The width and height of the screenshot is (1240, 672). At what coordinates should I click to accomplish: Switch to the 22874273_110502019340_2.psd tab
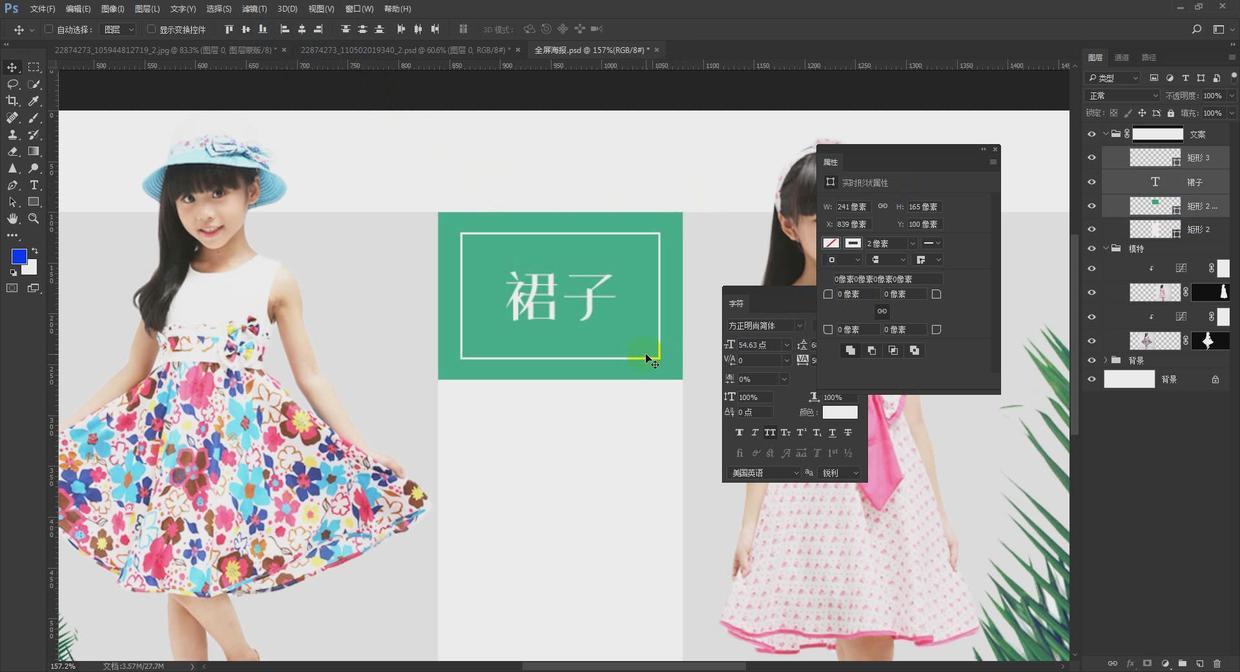coord(401,49)
